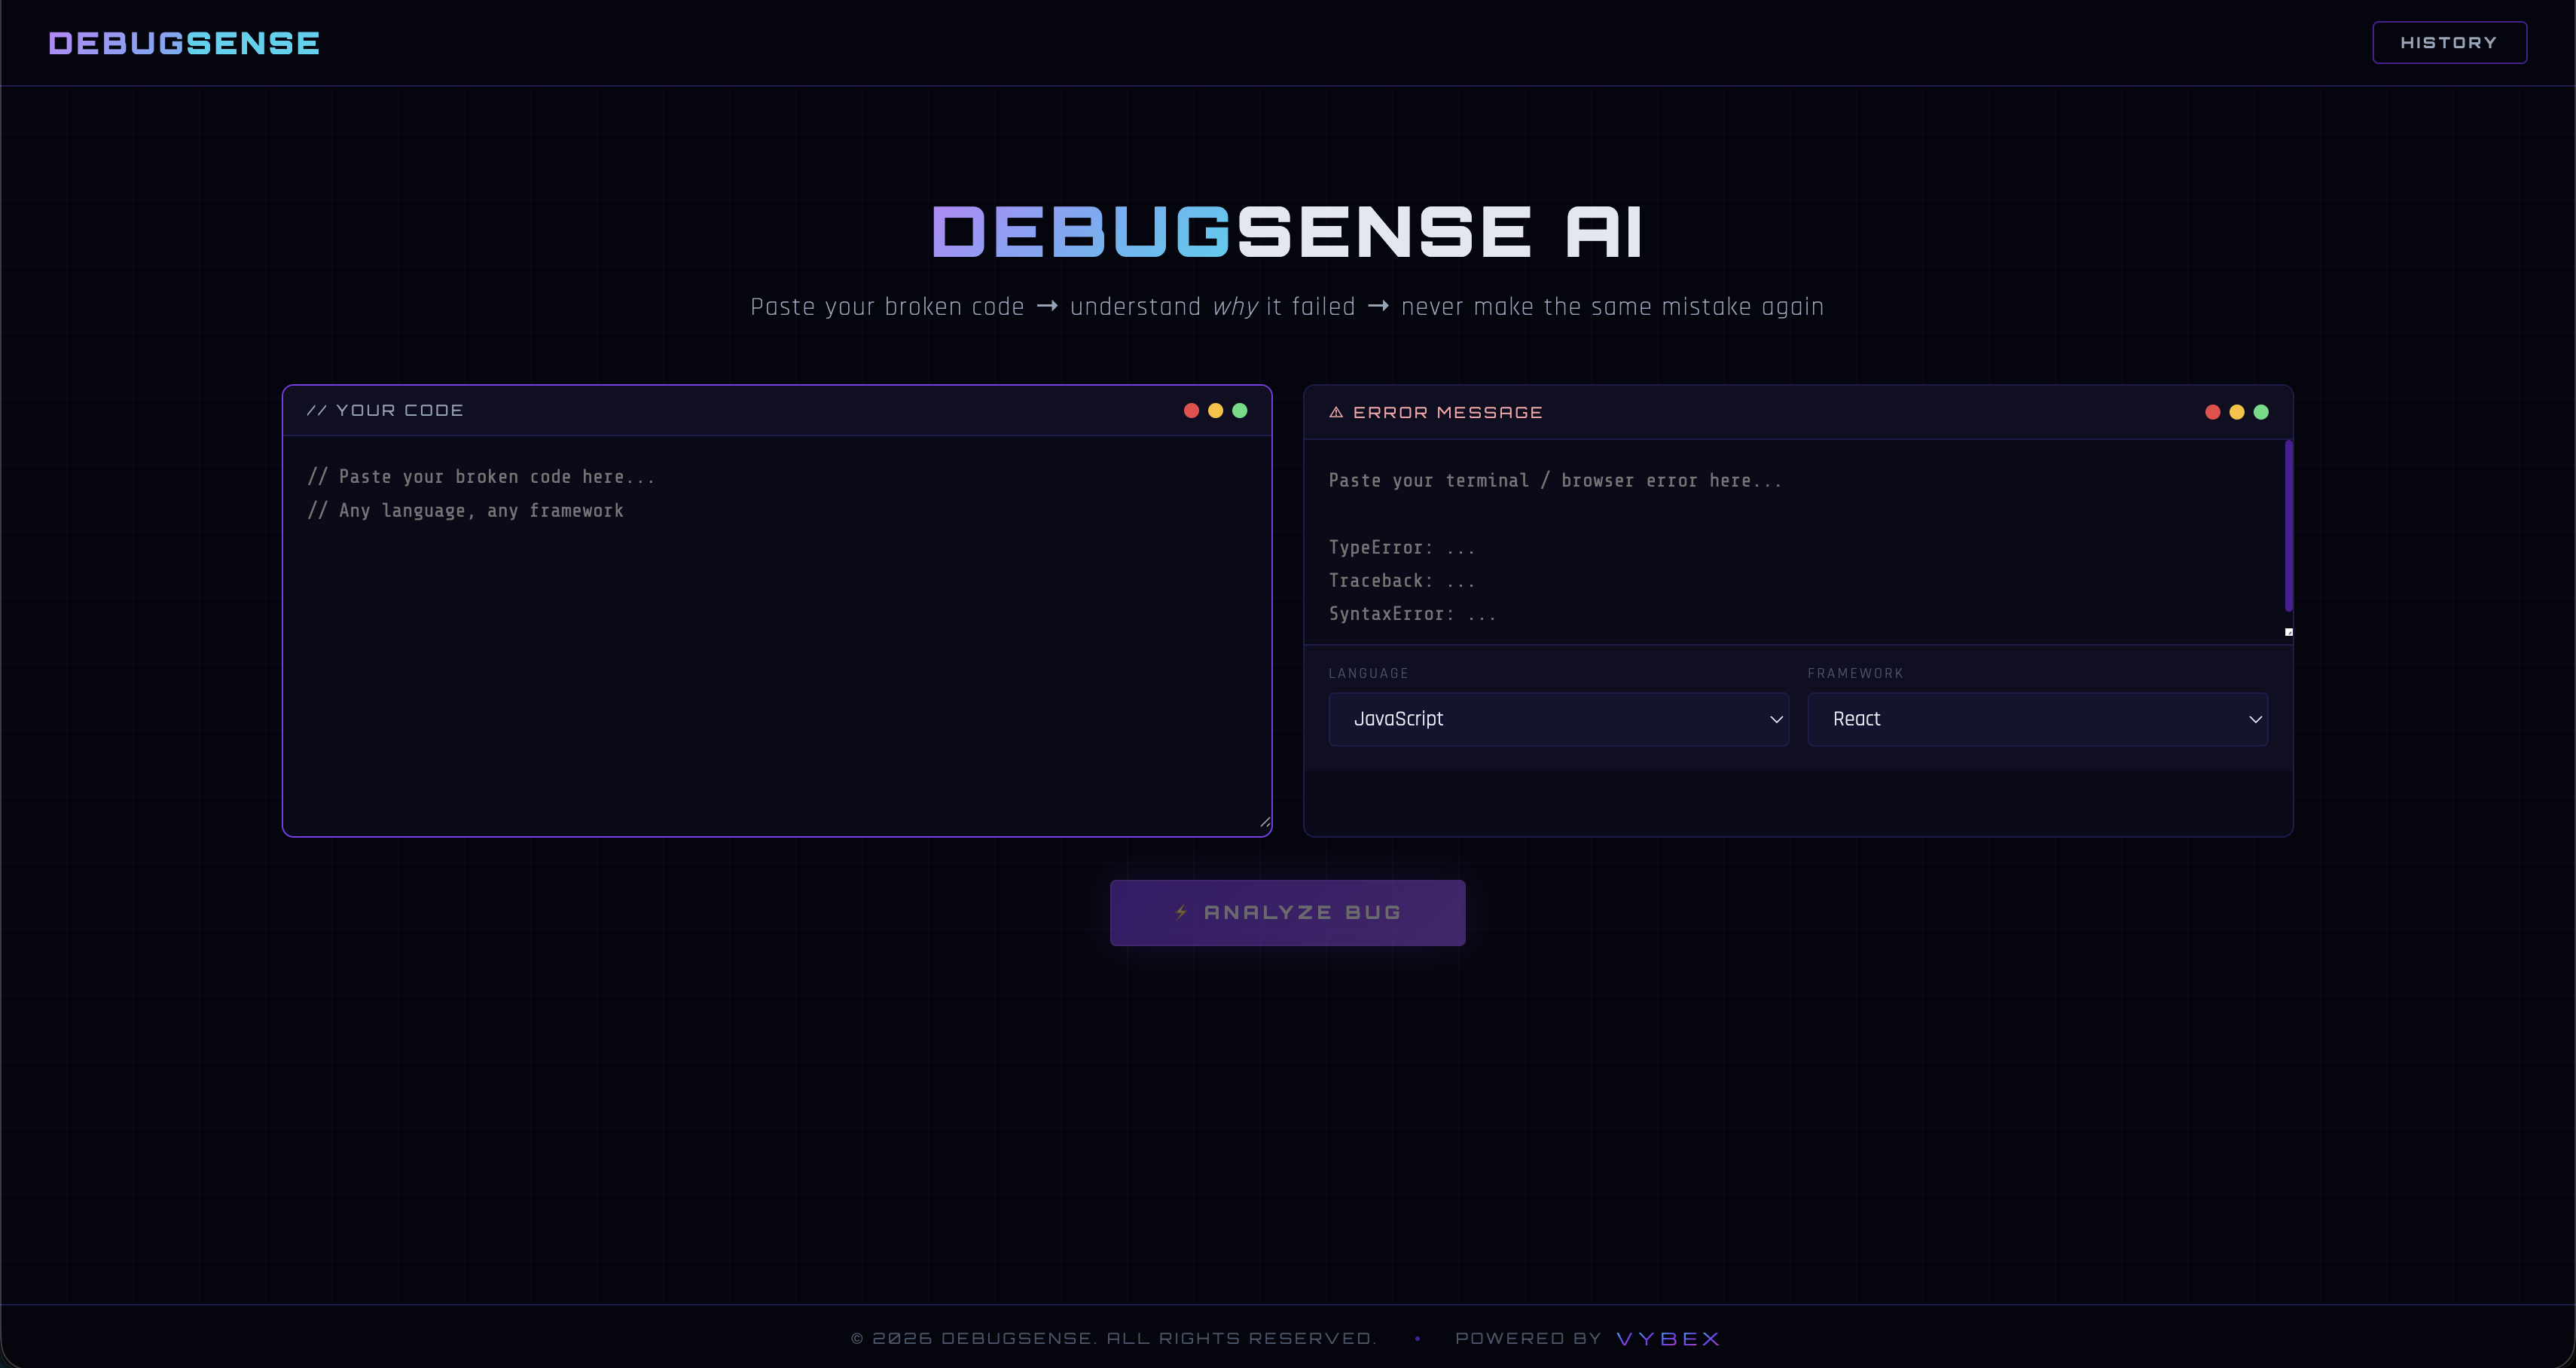Click the green dot in Your Code panel
Viewport: 2576px width, 1368px height.
pyautogui.click(x=1240, y=410)
